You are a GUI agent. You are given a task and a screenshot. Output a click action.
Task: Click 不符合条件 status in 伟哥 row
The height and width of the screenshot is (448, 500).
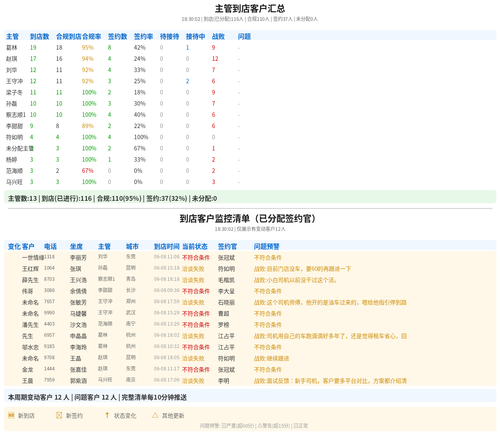(x=196, y=291)
